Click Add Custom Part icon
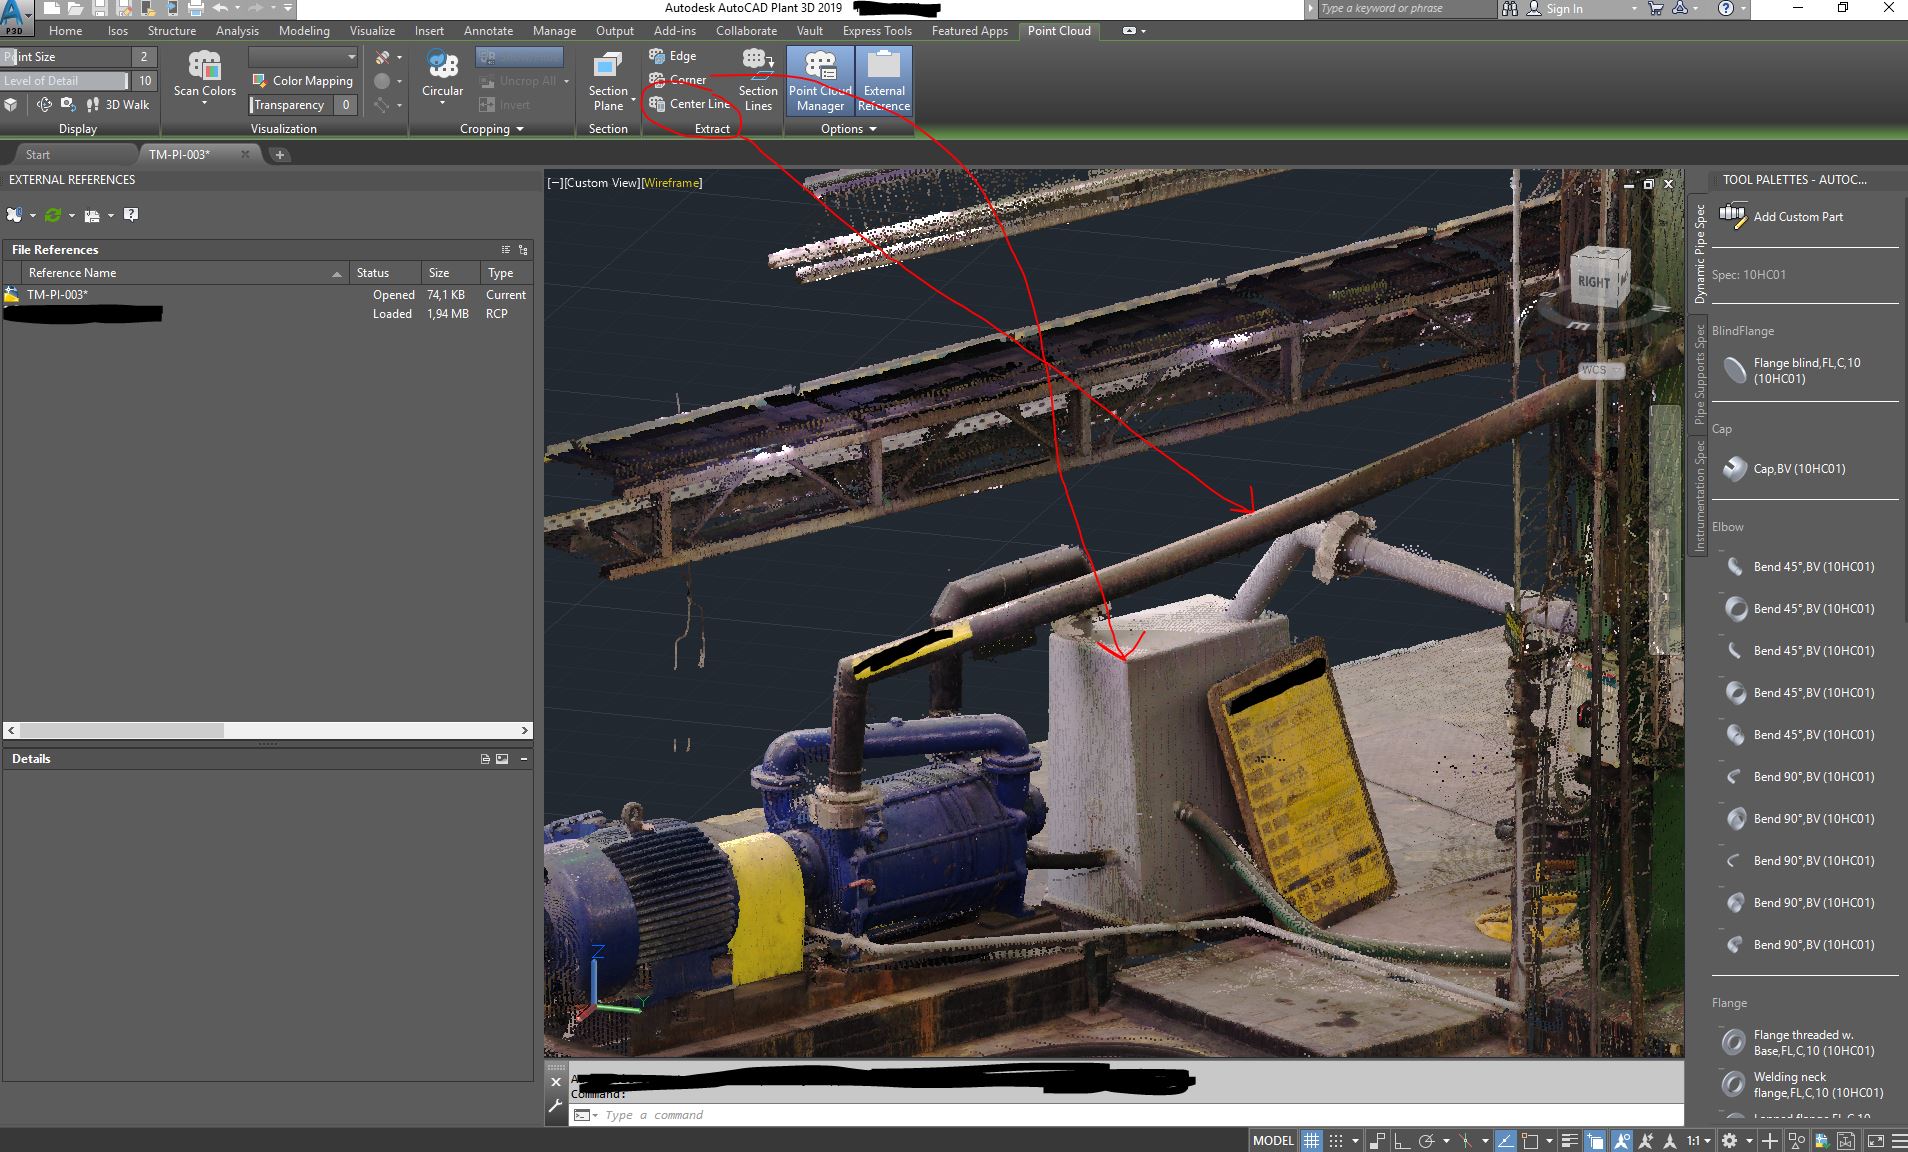Screen dimensions: 1908x1152 [x=1733, y=216]
